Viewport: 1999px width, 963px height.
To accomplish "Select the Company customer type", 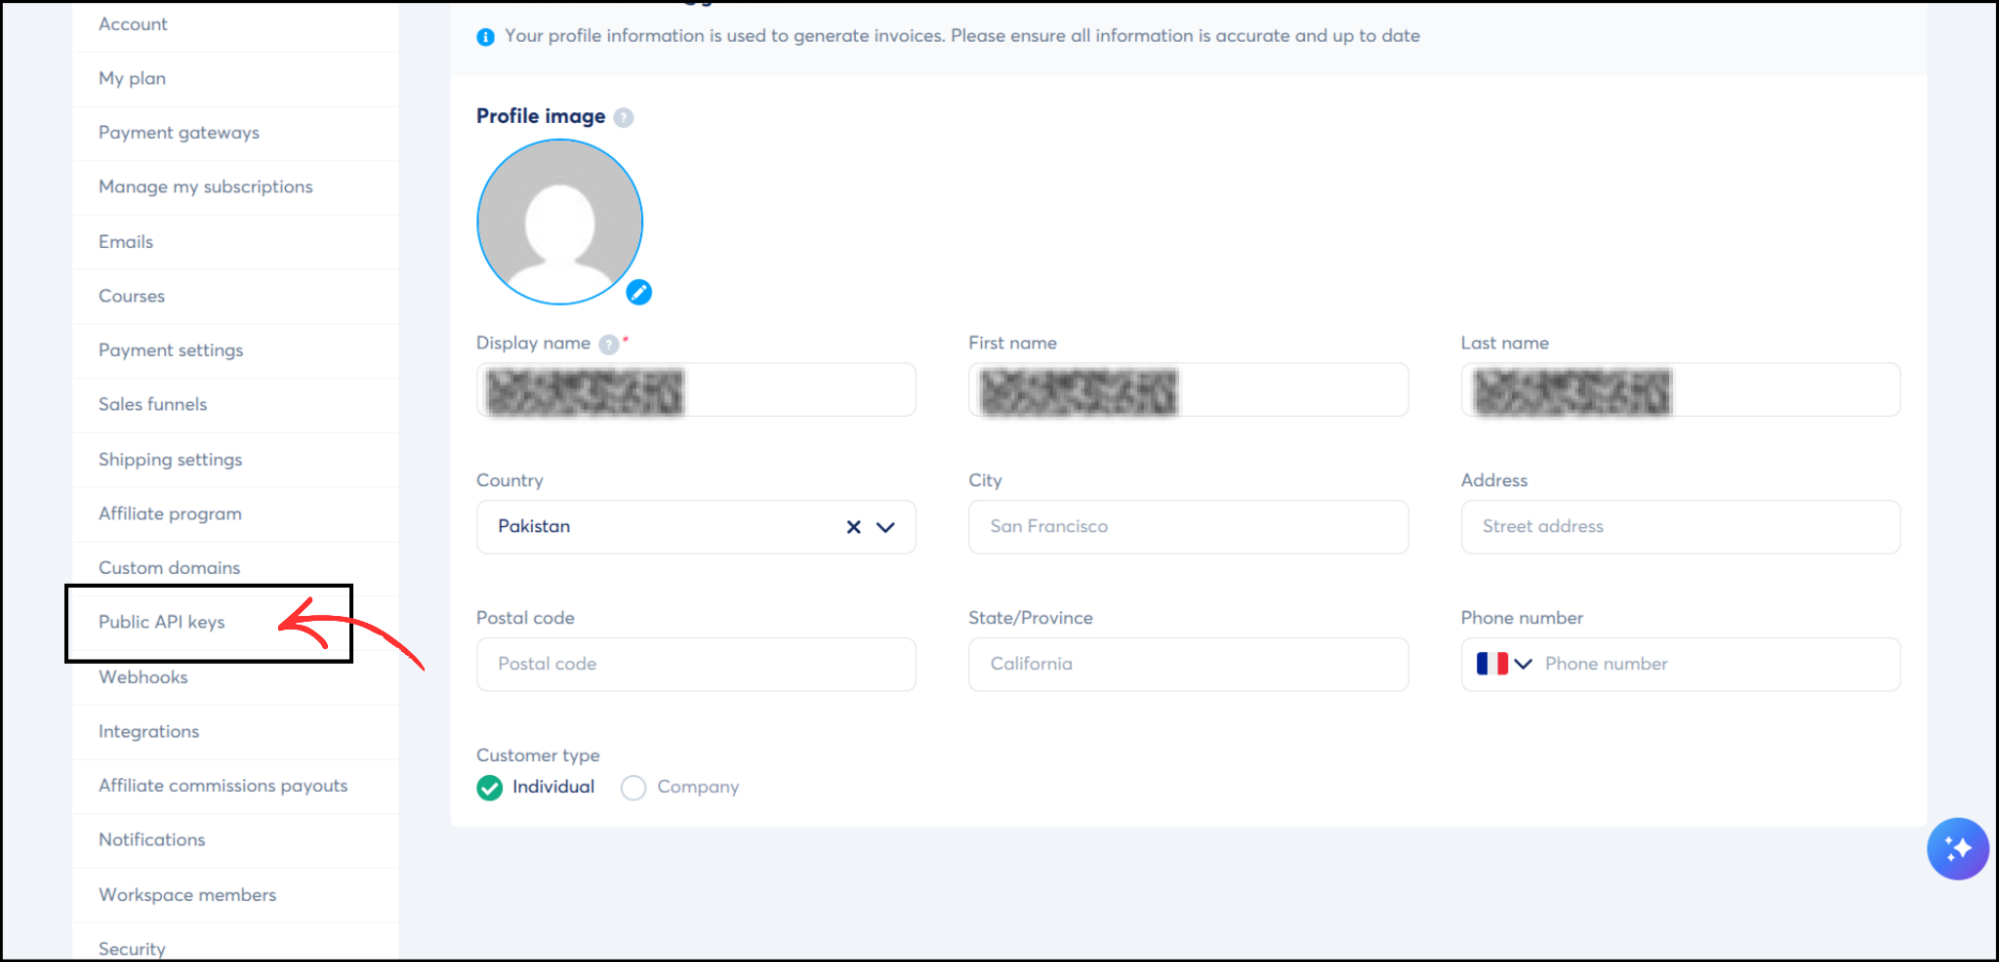I will [633, 788].
